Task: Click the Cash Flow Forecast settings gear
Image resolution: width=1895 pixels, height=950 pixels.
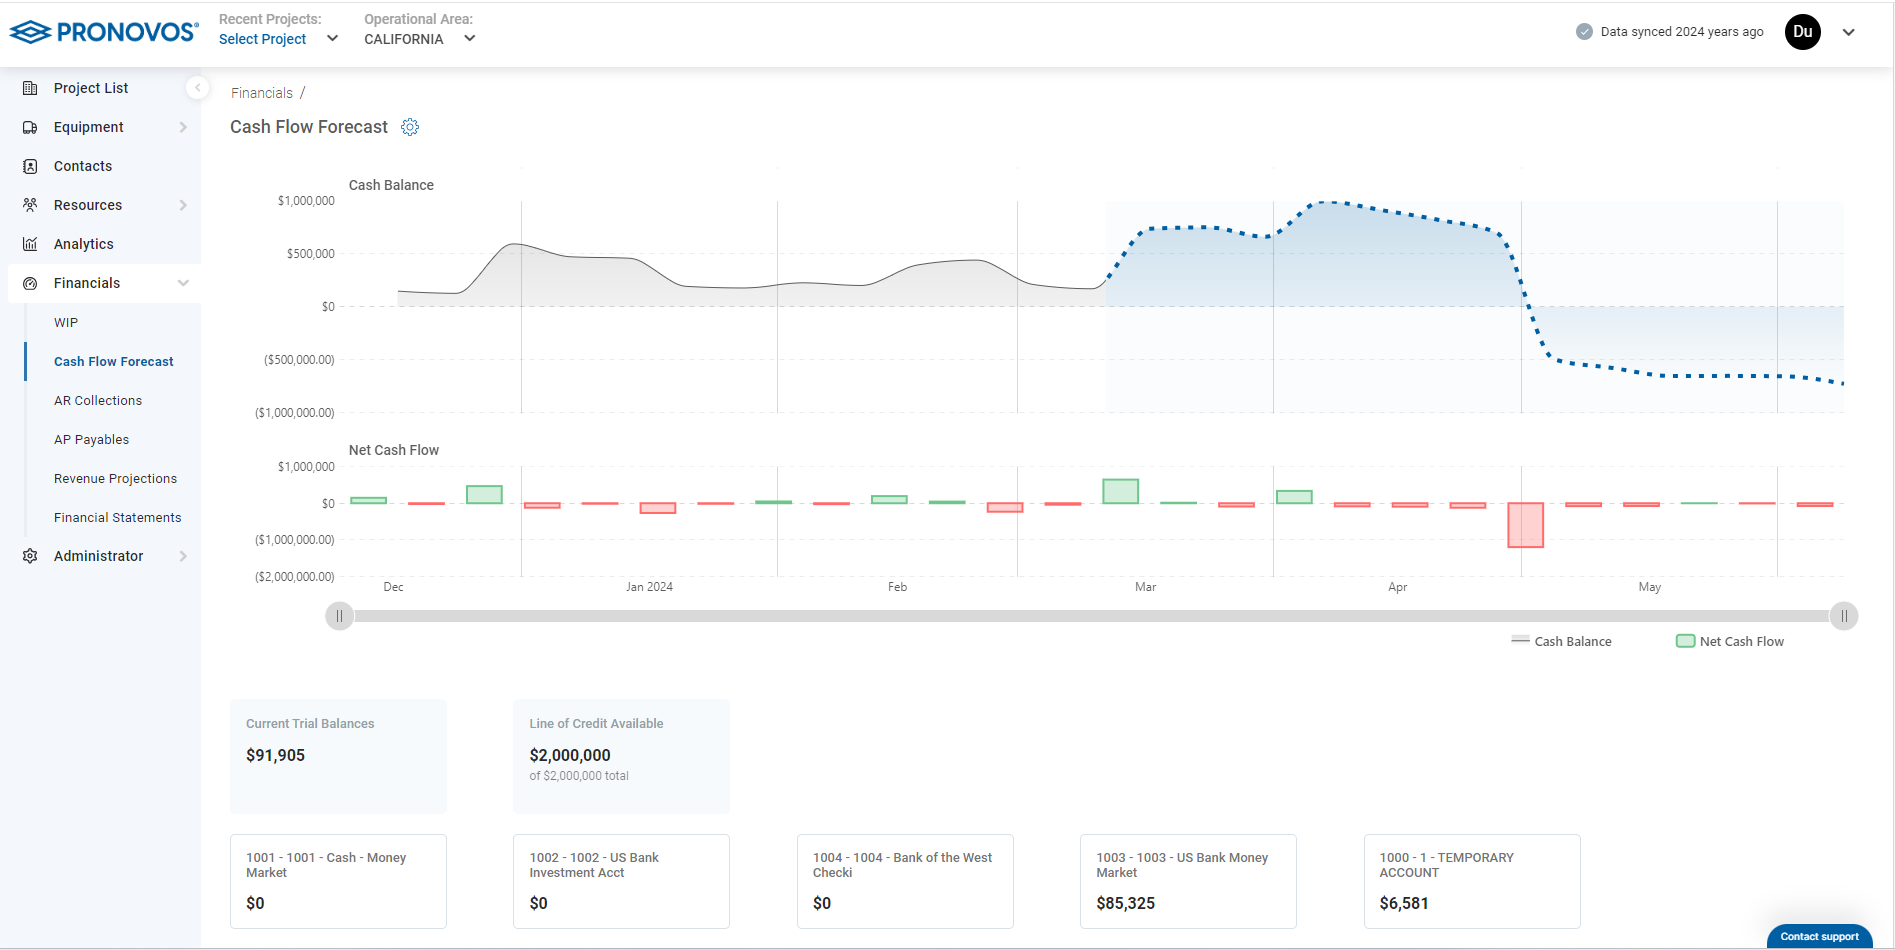Action: click(x=410, y=127)
